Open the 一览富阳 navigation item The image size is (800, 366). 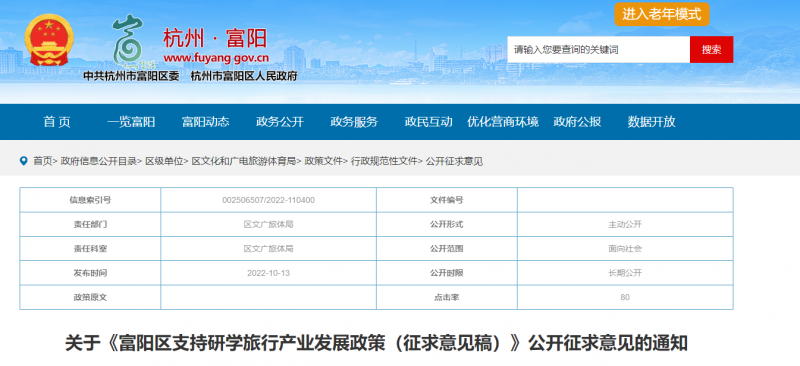pos(131,121)
